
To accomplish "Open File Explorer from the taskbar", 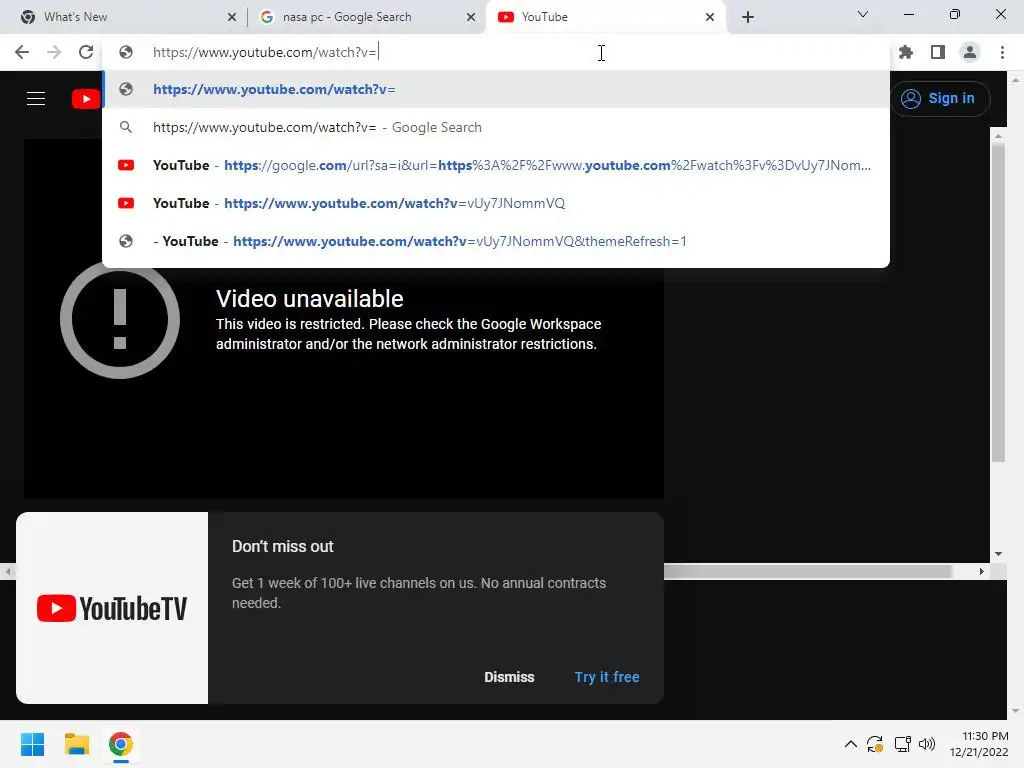I will [x=76, y=744].
